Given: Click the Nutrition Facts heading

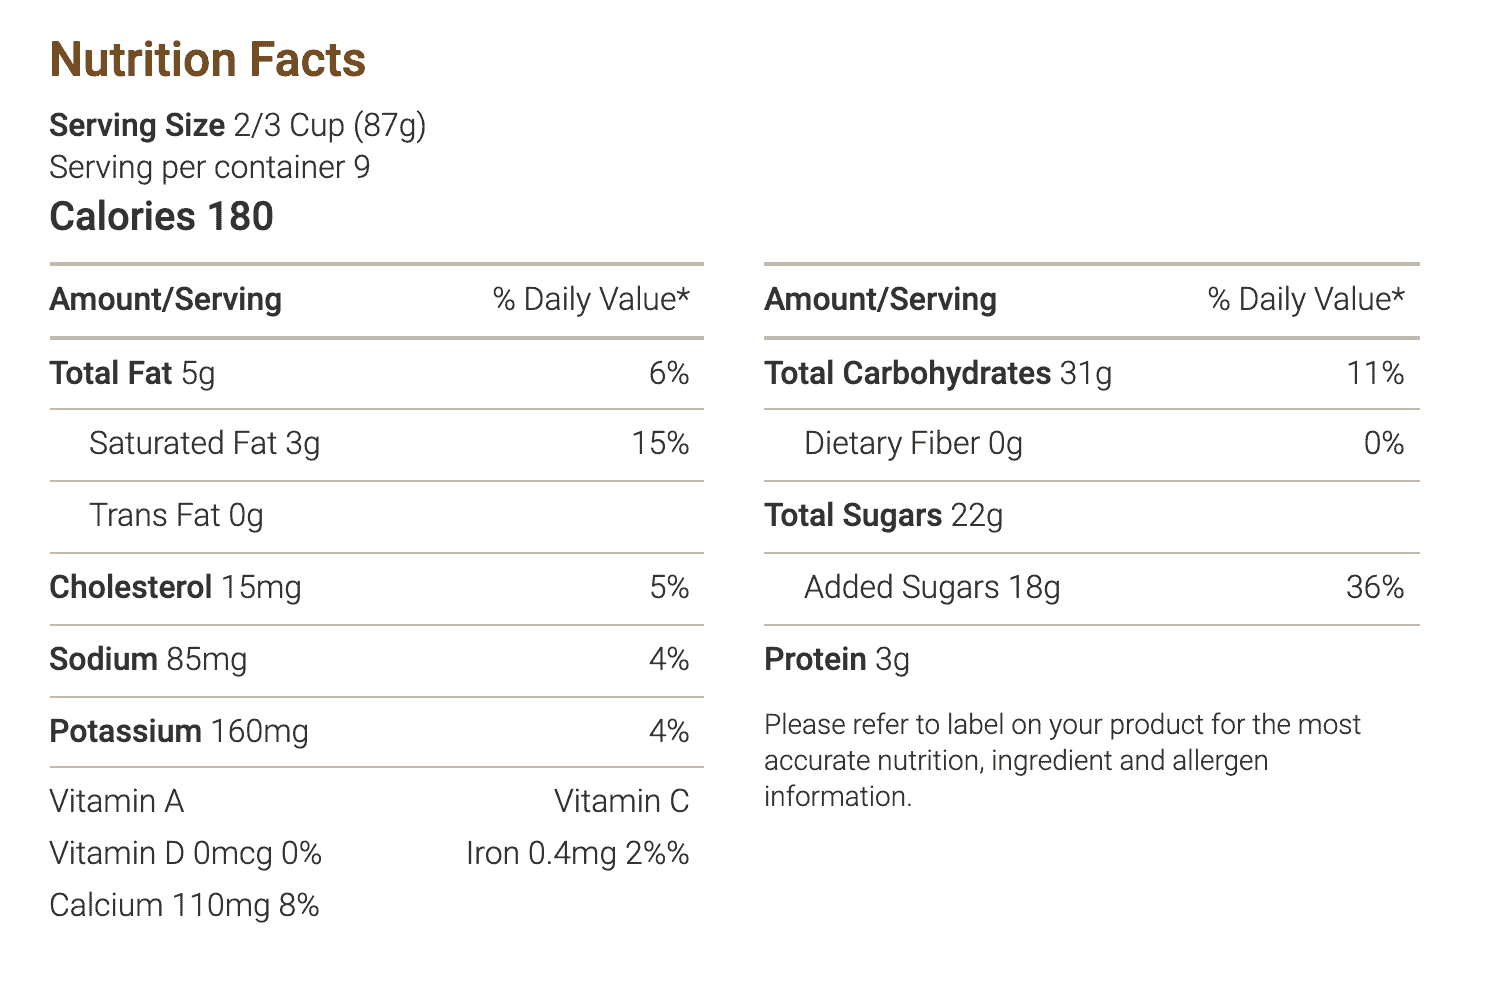Looking at the screenshot, I should (x=208, y=60).
